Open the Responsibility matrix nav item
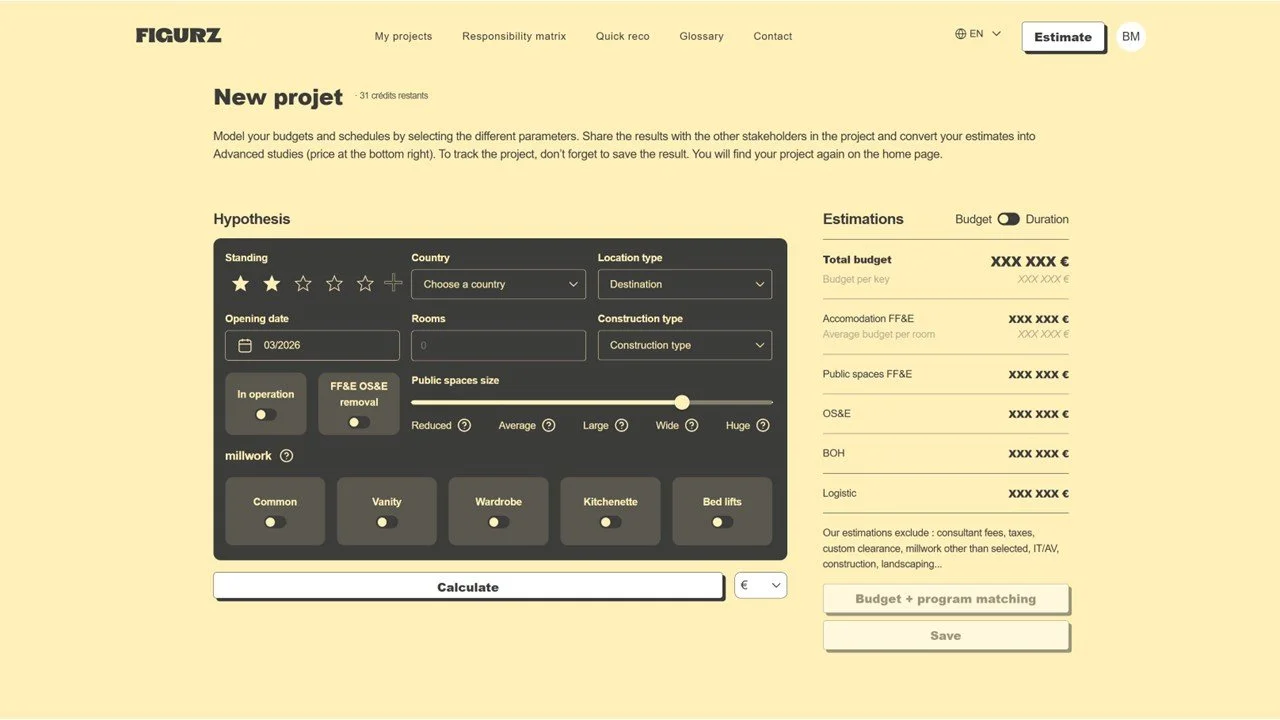 tap(514, 36)
